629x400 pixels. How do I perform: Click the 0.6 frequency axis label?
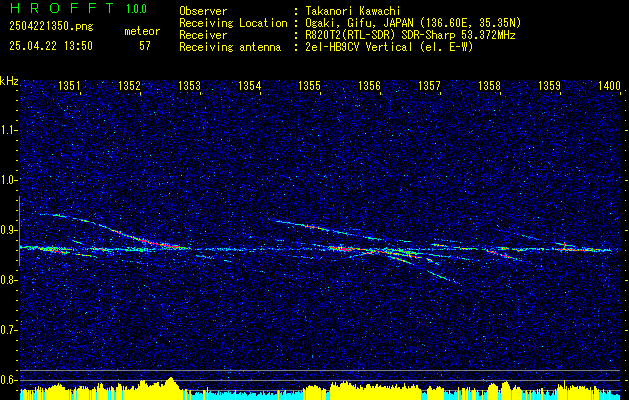pyautogui.click(x=9, y=380)
